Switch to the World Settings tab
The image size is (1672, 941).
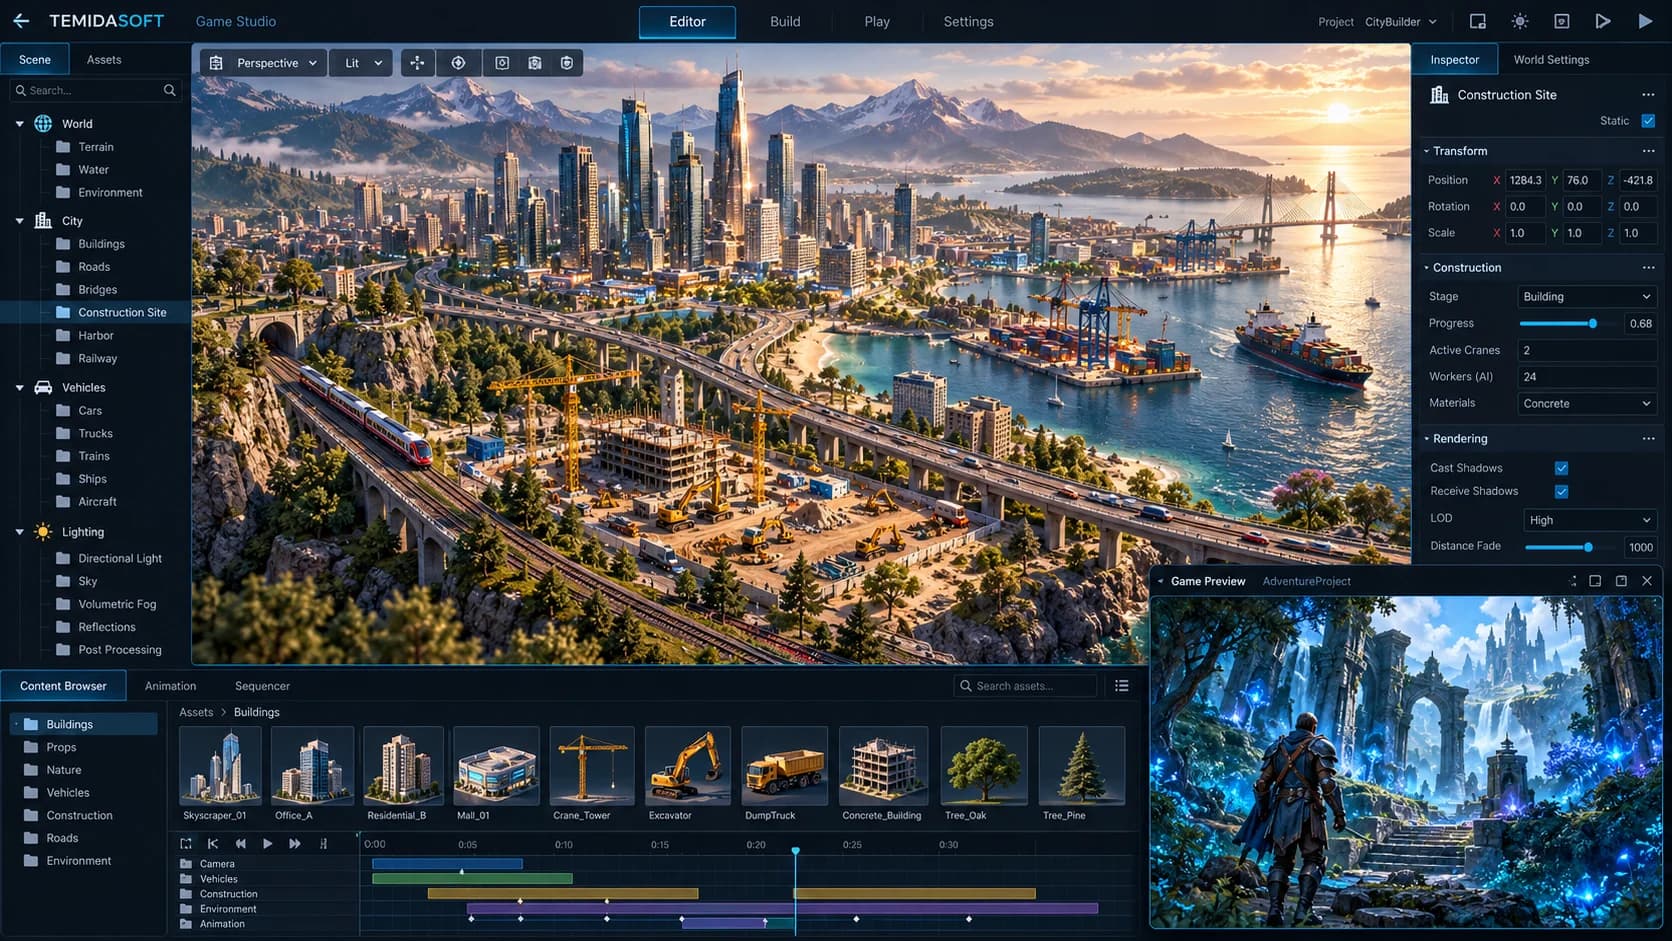click(1551, 60)
